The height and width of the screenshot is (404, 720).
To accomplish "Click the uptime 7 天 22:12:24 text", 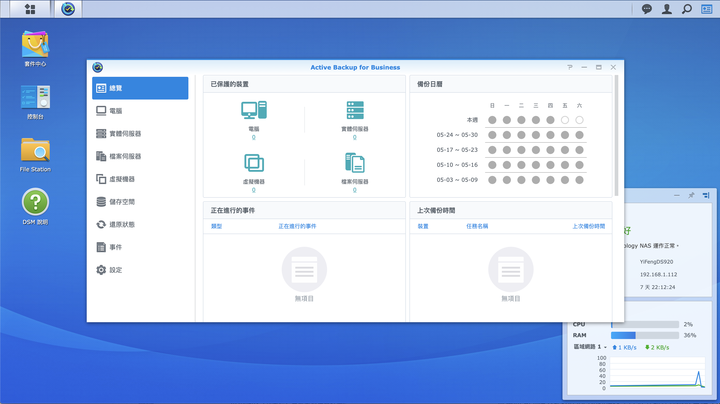I will pos(658,287).
